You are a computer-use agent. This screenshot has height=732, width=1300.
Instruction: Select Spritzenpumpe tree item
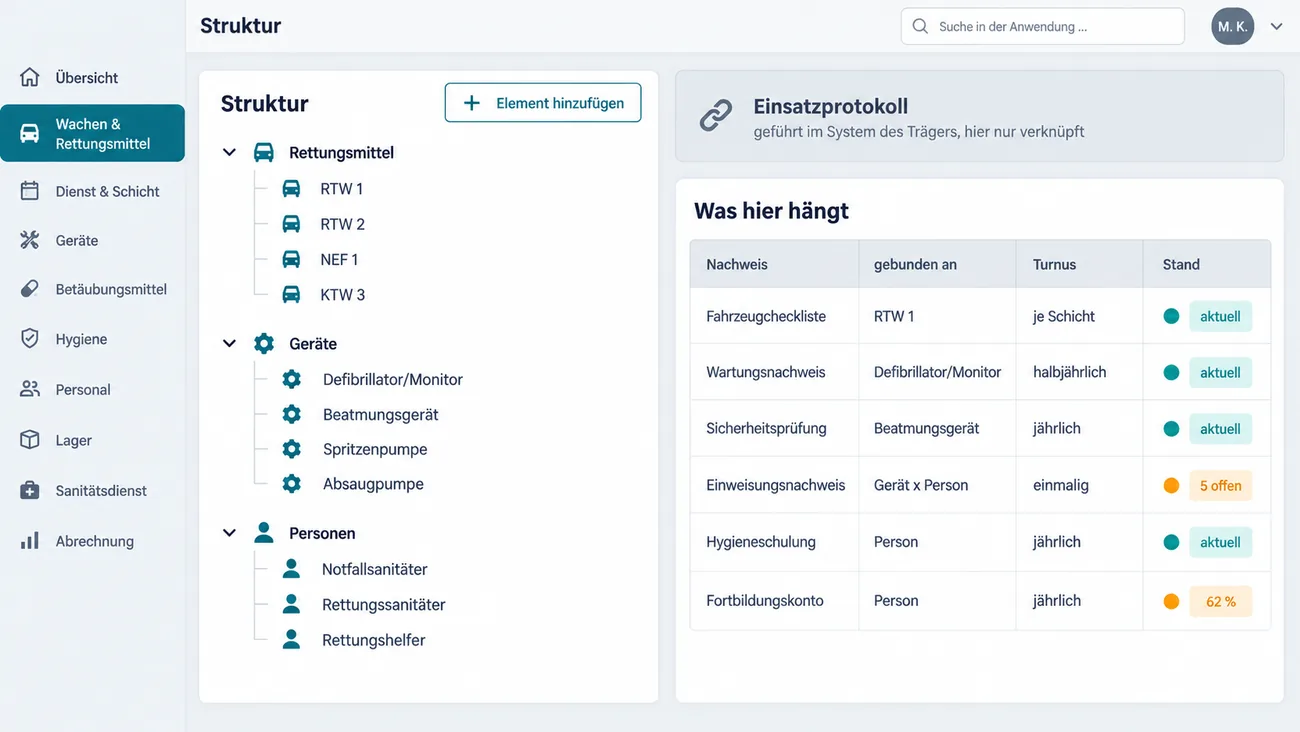pos(375,449)
